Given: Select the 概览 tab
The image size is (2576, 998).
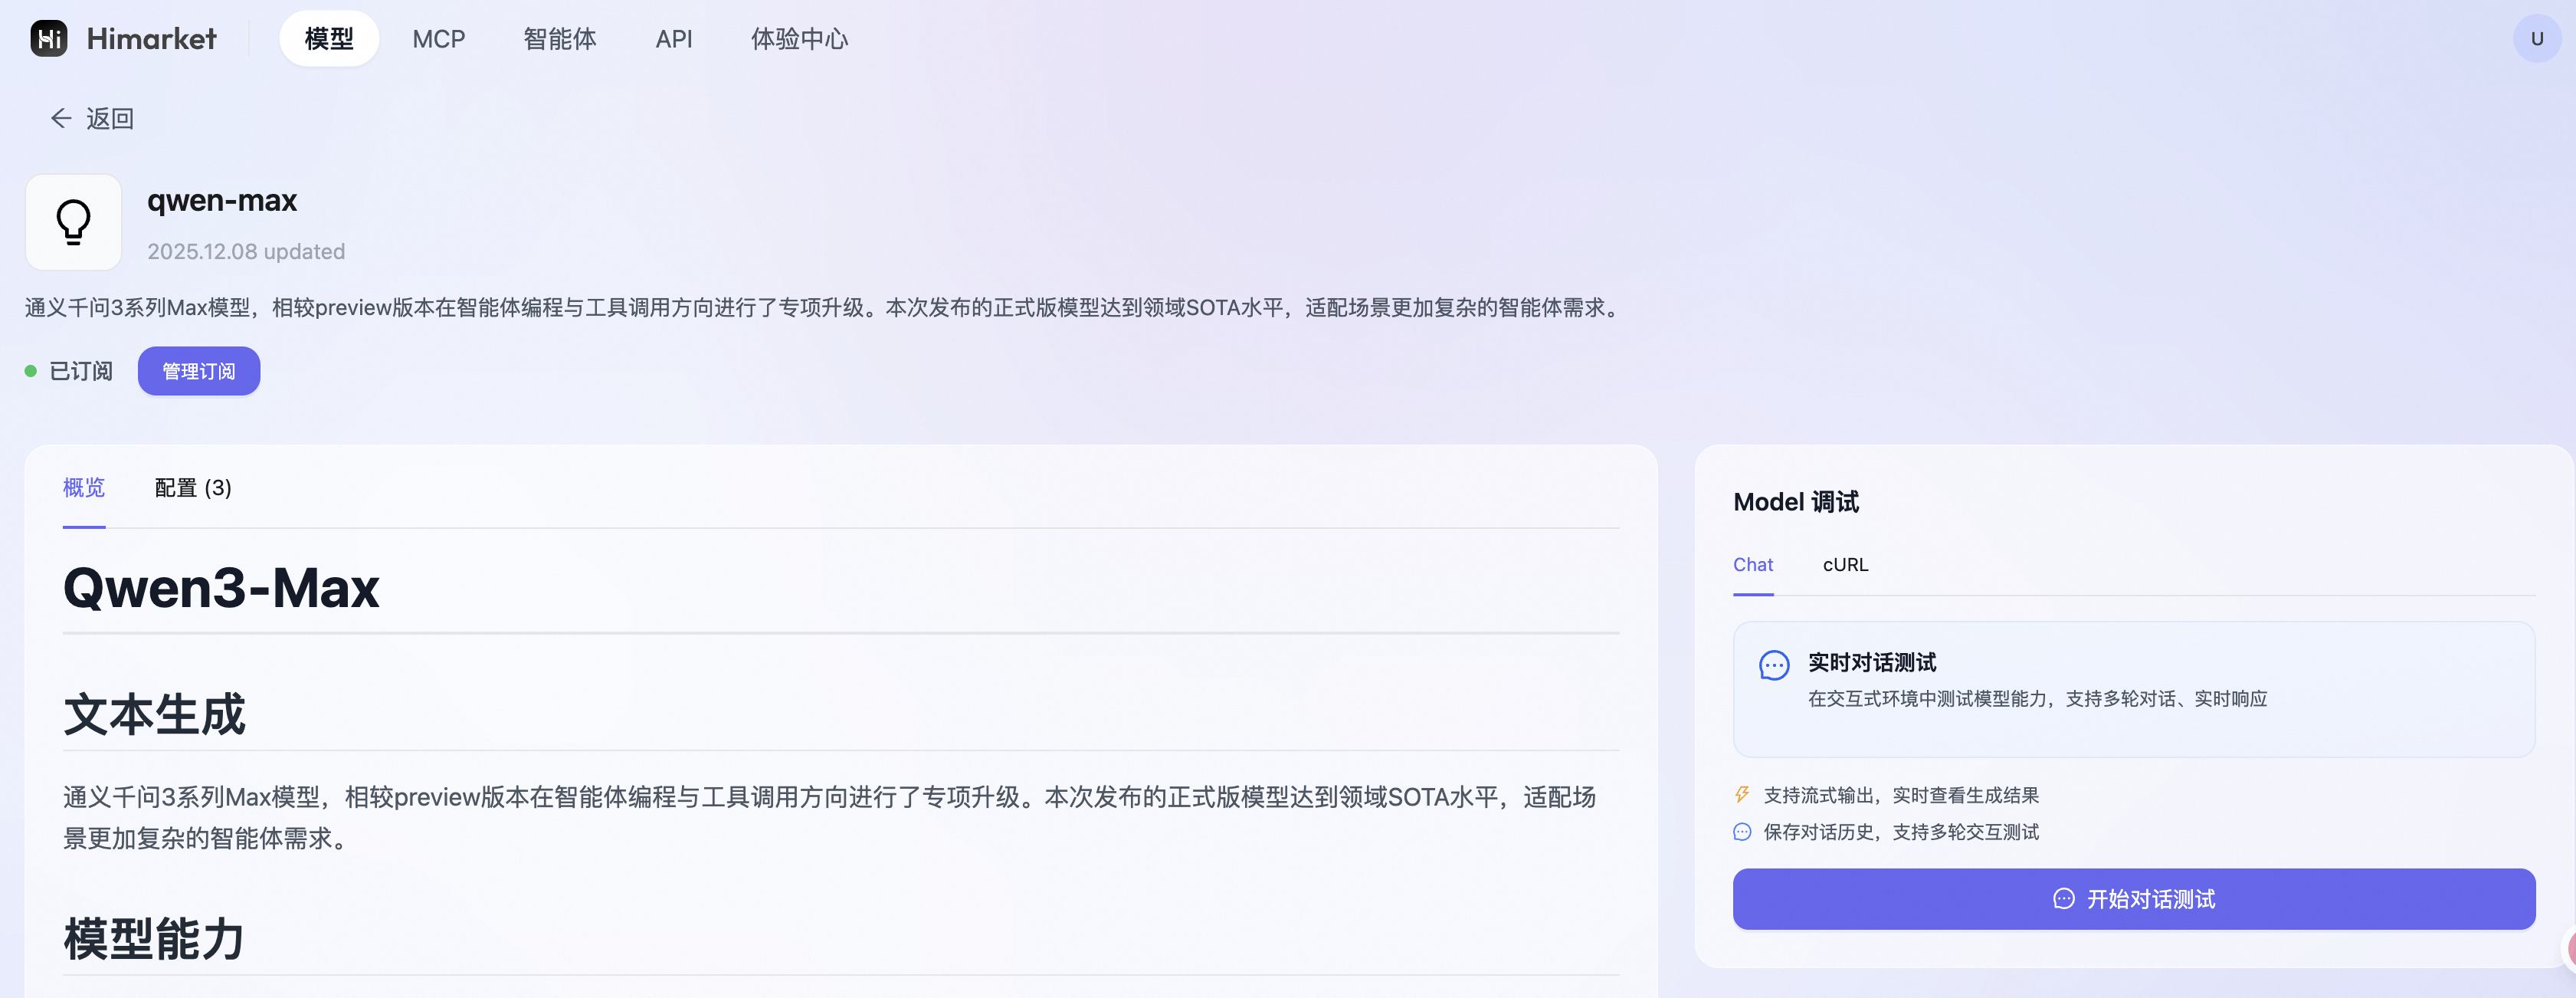Looking at the screenshot, I should click(x=84, y=488).
